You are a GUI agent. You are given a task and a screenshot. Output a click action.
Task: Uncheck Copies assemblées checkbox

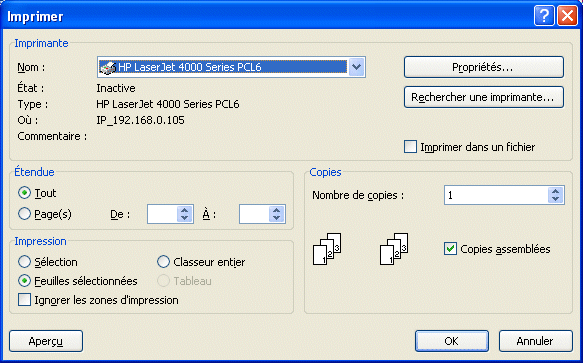click(x=451, y=249)
